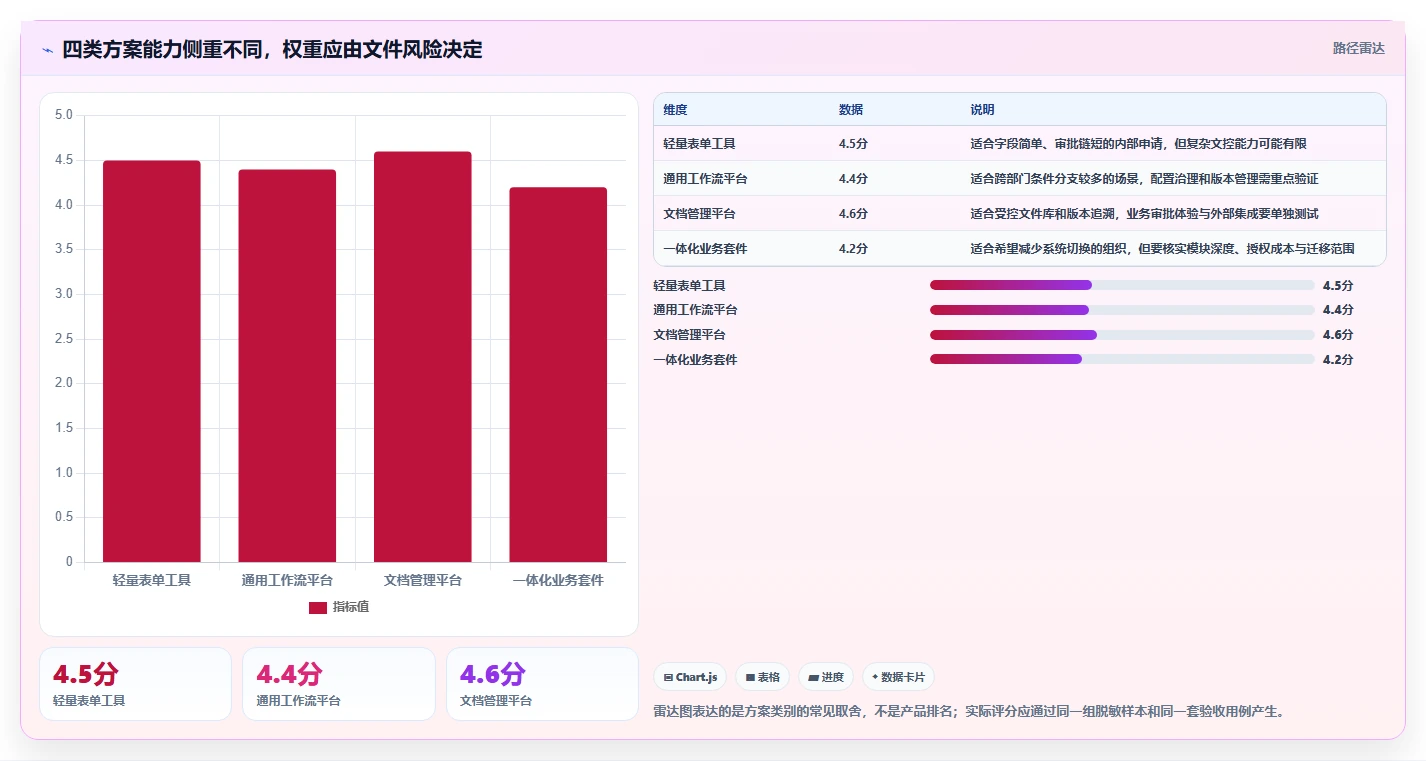Open the 4.5分 轻量表单工具 data card
Screen dimensions: 1426x761
pyautogui.click(x=135, y=684)
